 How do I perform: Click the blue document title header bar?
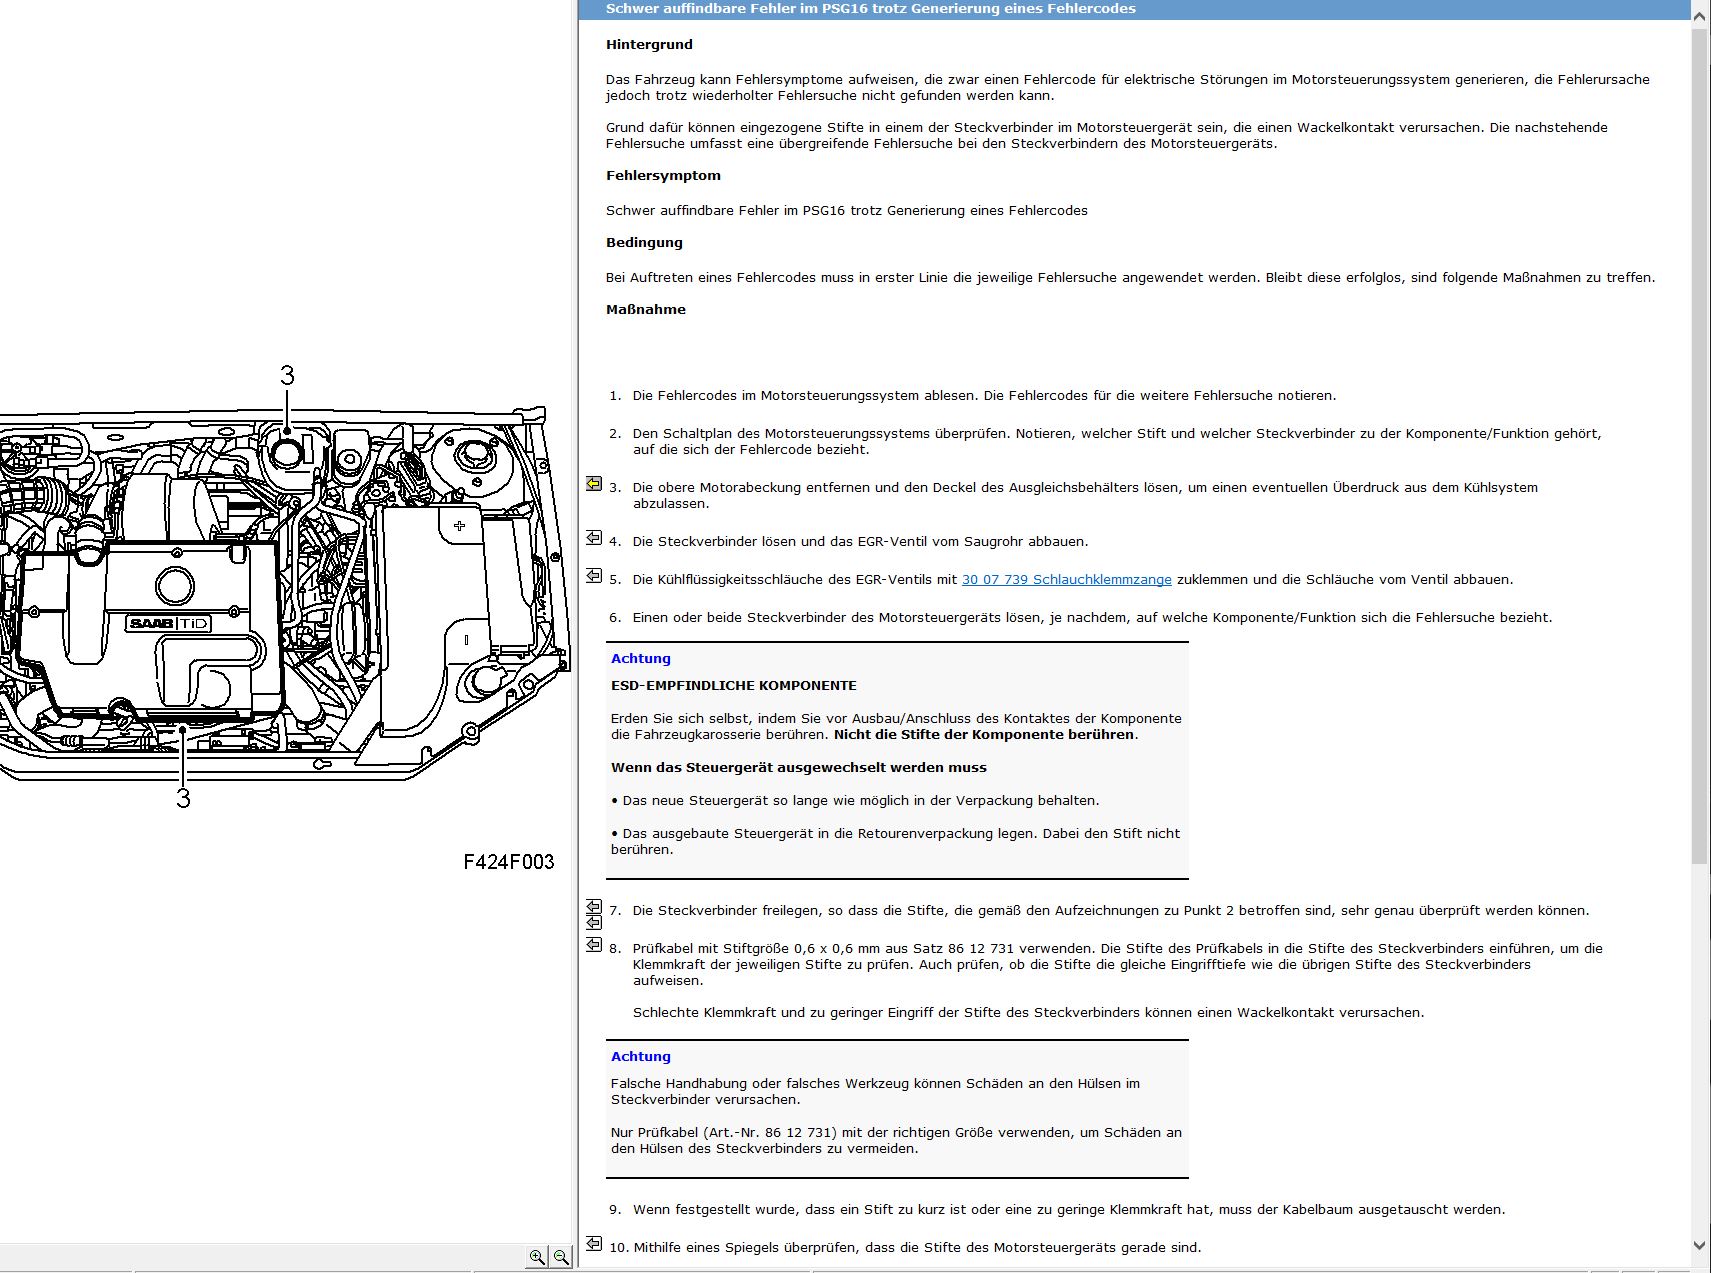point(1134,9)
